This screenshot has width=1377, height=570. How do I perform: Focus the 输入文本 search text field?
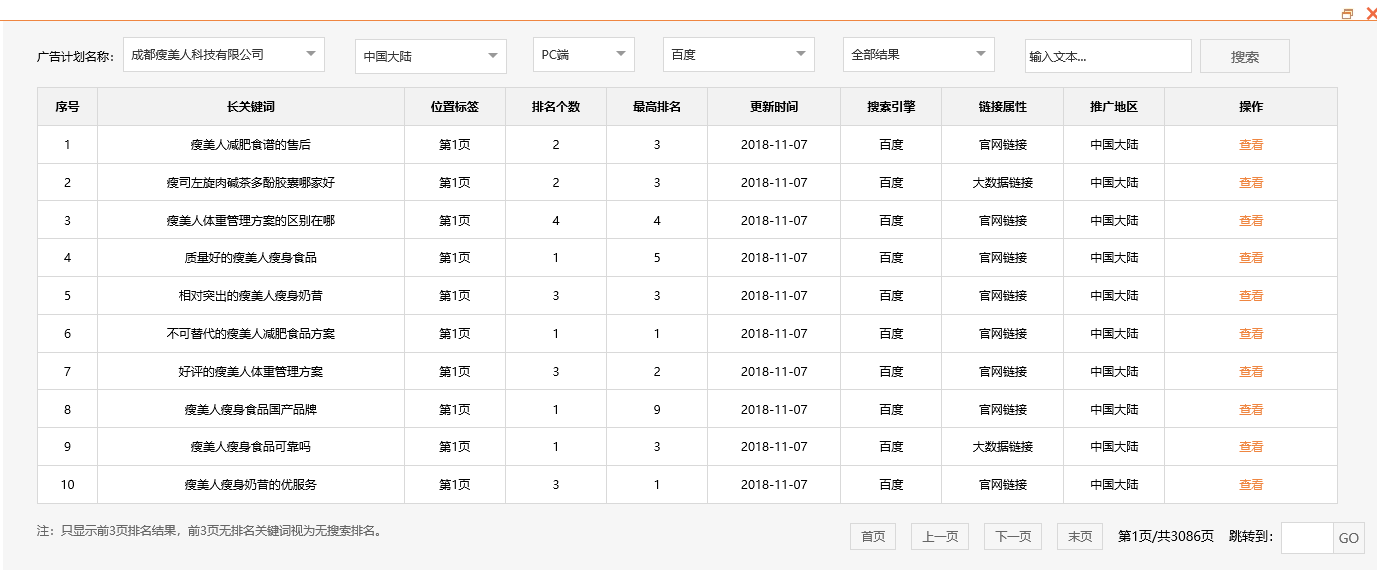point(1108,56)
